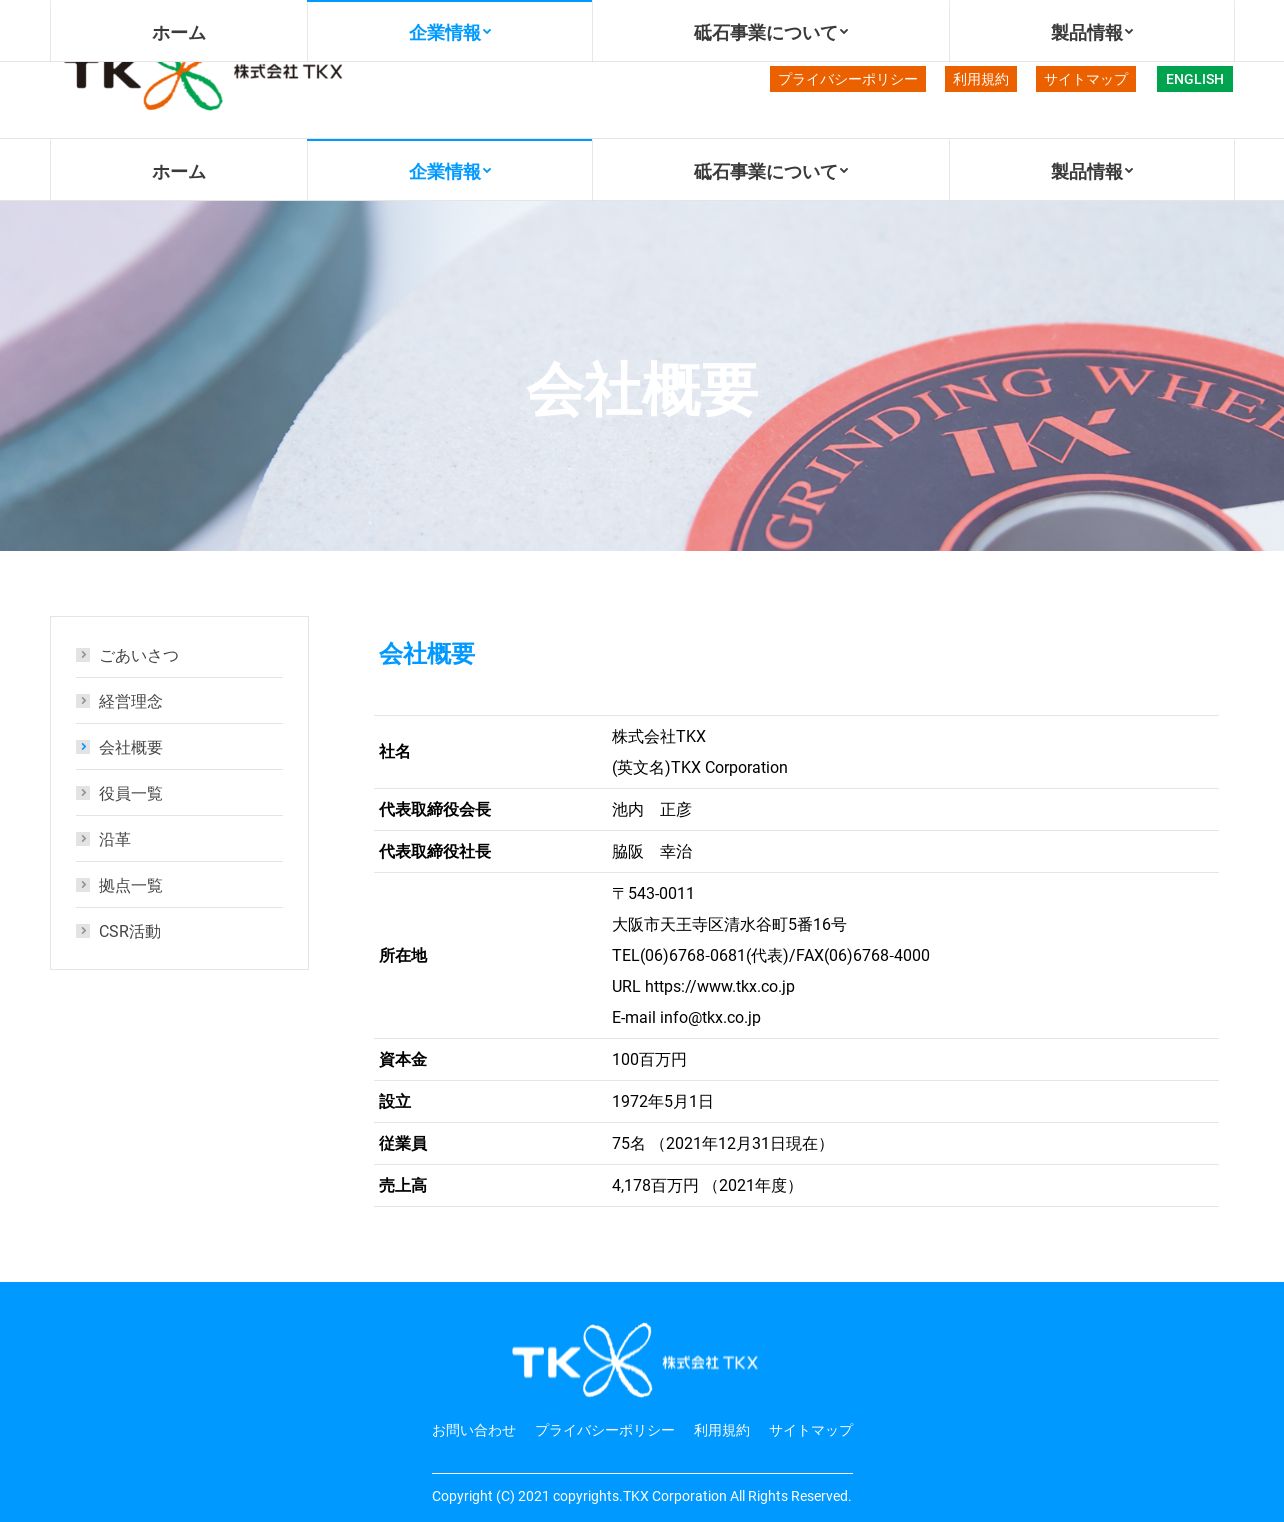Click the 資本金 row label
This screenshot has height=1522, width=1284.
(403, 1060)
